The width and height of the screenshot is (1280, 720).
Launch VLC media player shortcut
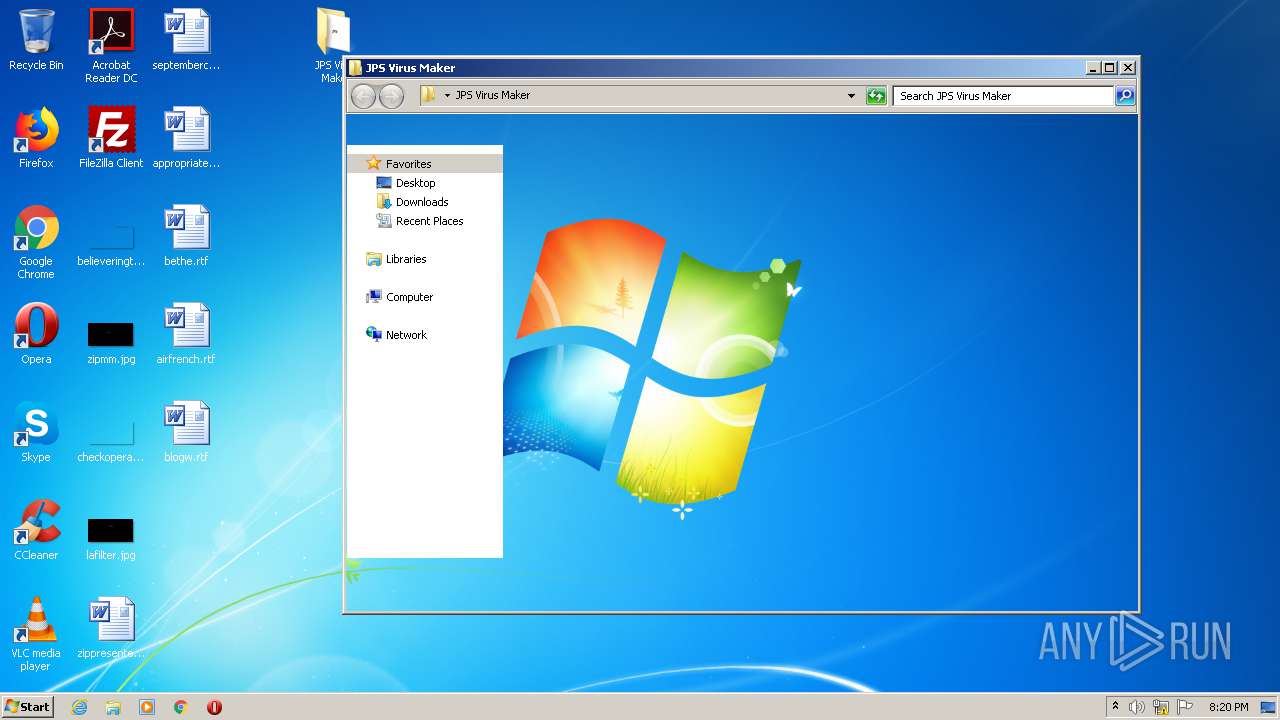tap(36, 634)
